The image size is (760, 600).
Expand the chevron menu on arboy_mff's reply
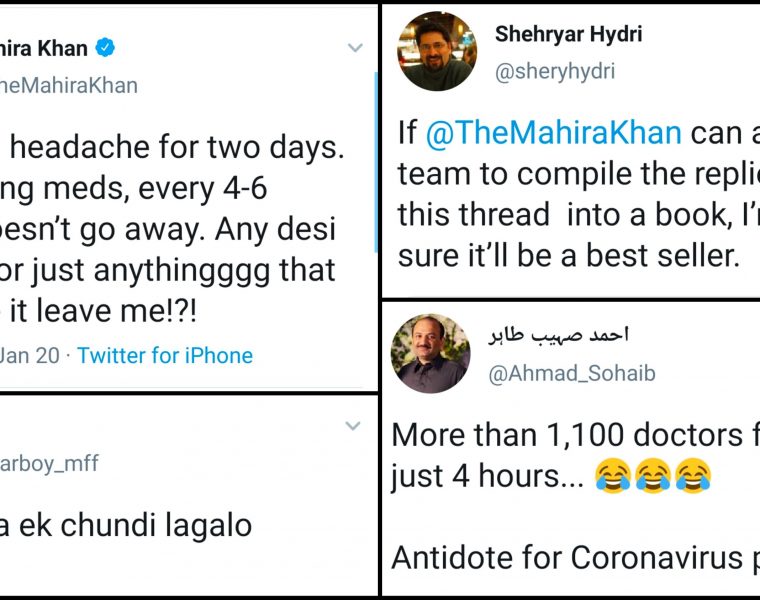click(x=352, y=427)
